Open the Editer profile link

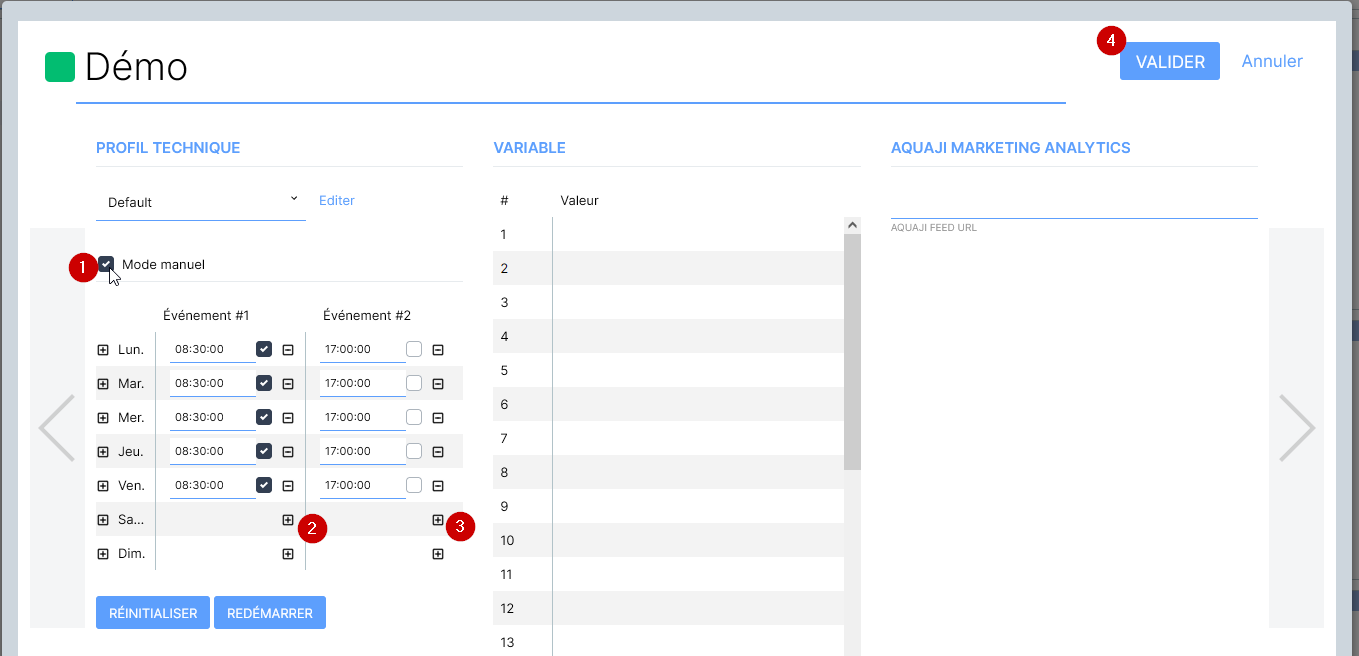click(x=337, y=201)
